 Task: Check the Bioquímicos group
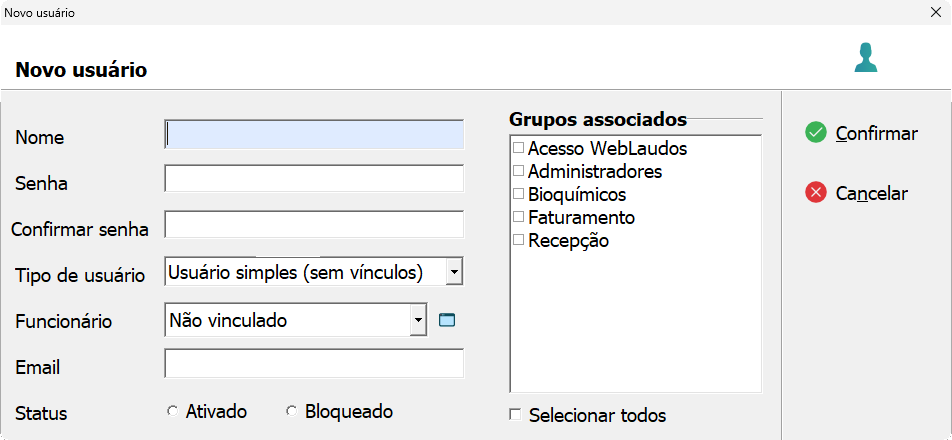click(x=518, y=194)
